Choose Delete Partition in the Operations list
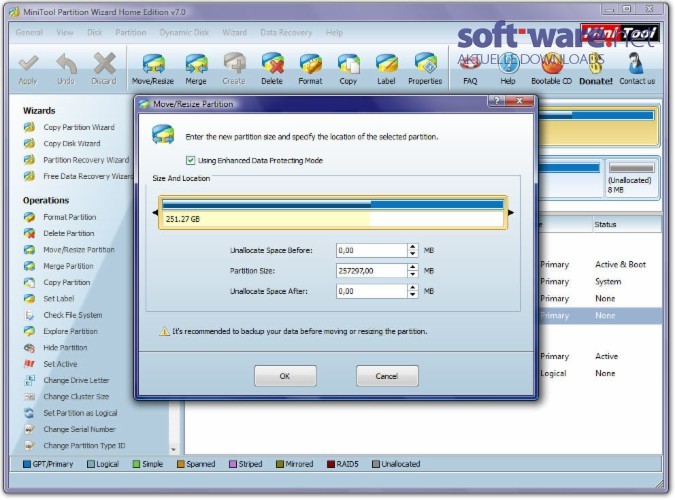Screen dimensions: 675x500 (59, 233)
